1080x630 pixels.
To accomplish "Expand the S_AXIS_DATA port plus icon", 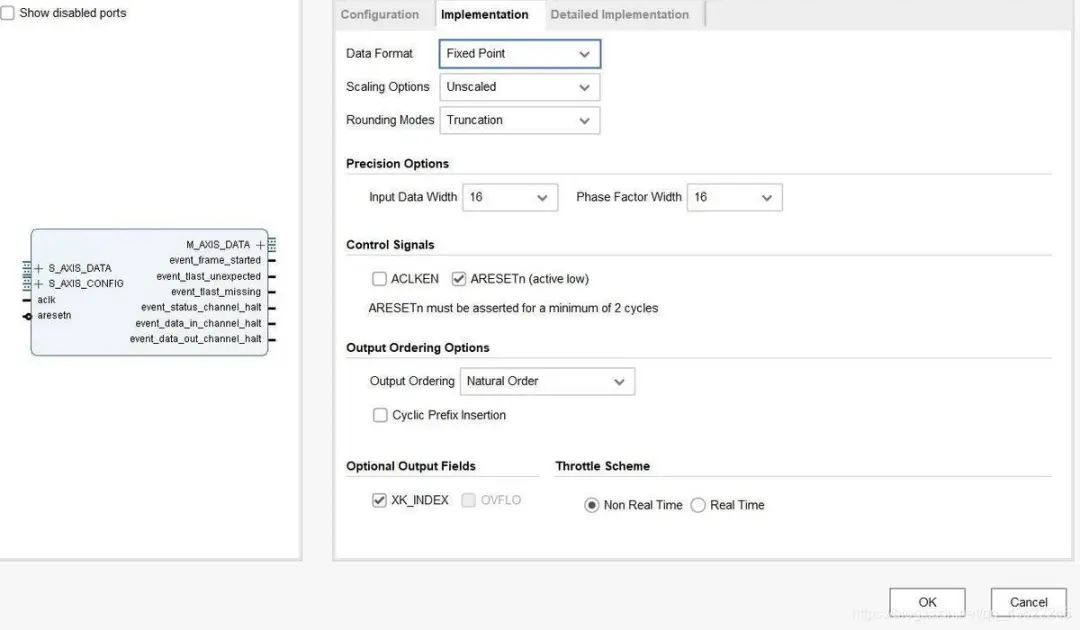I will point(39,268).
